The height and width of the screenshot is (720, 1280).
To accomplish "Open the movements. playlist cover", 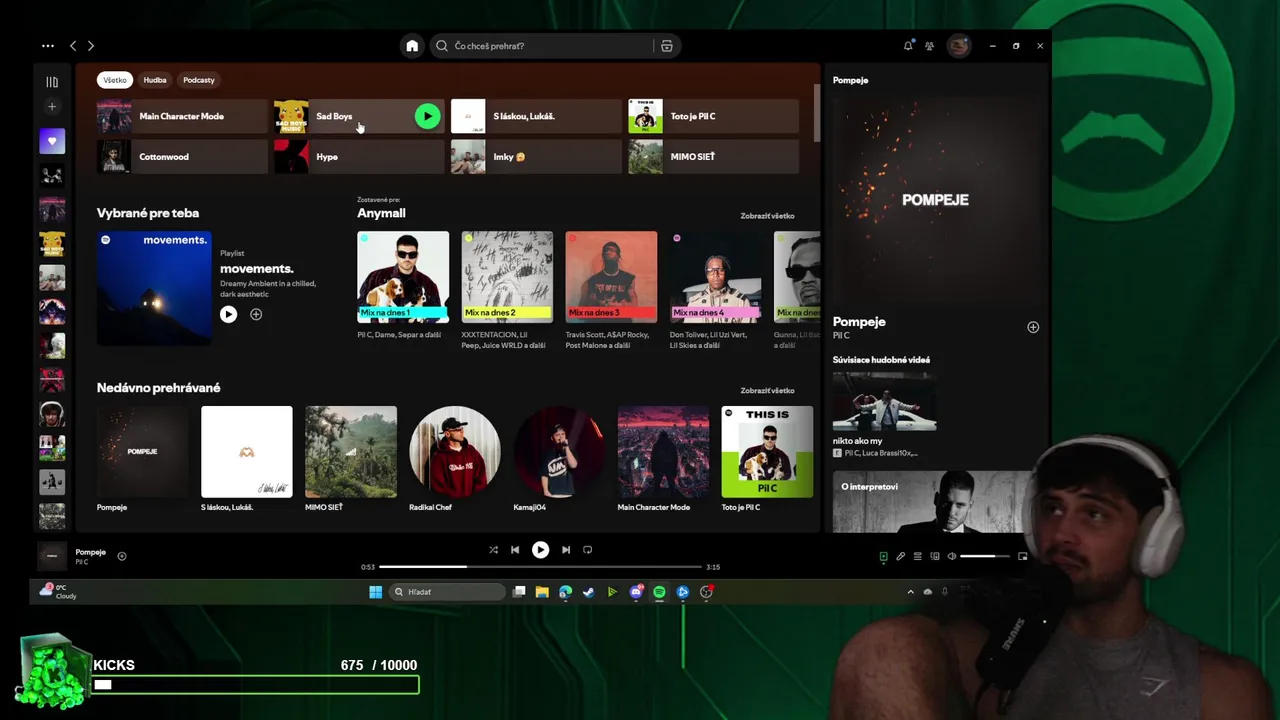I will tap(154, 288).
